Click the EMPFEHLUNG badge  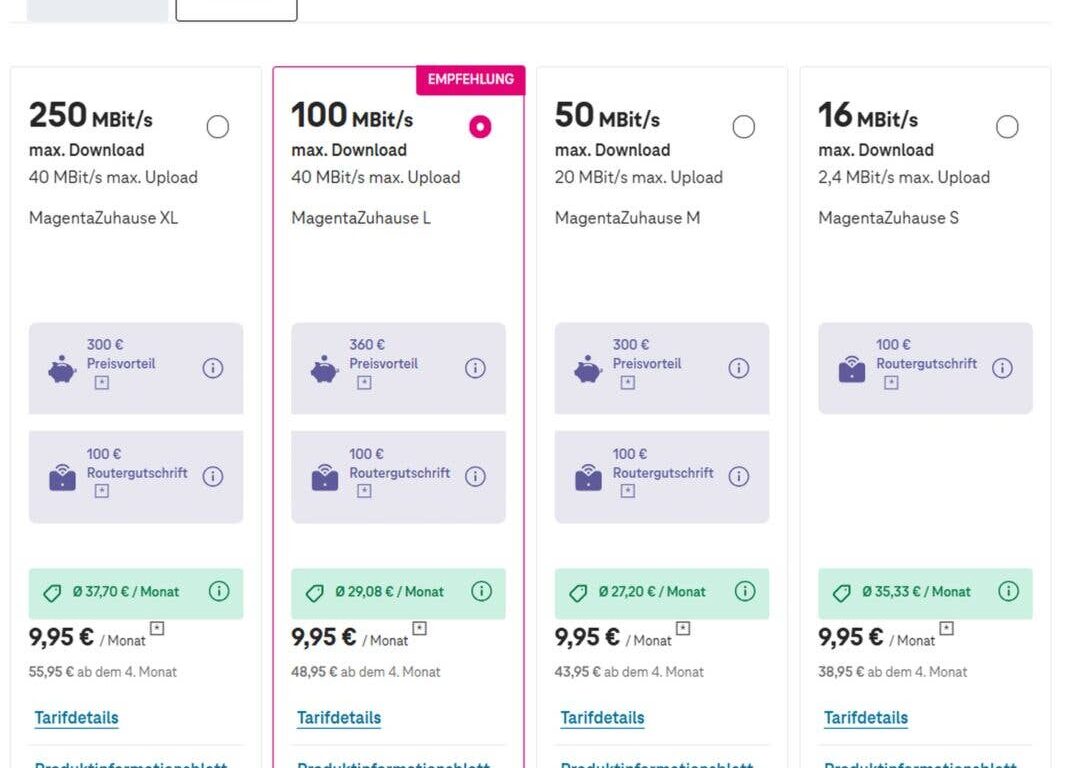pyautogui.click(x=471, y=80)
